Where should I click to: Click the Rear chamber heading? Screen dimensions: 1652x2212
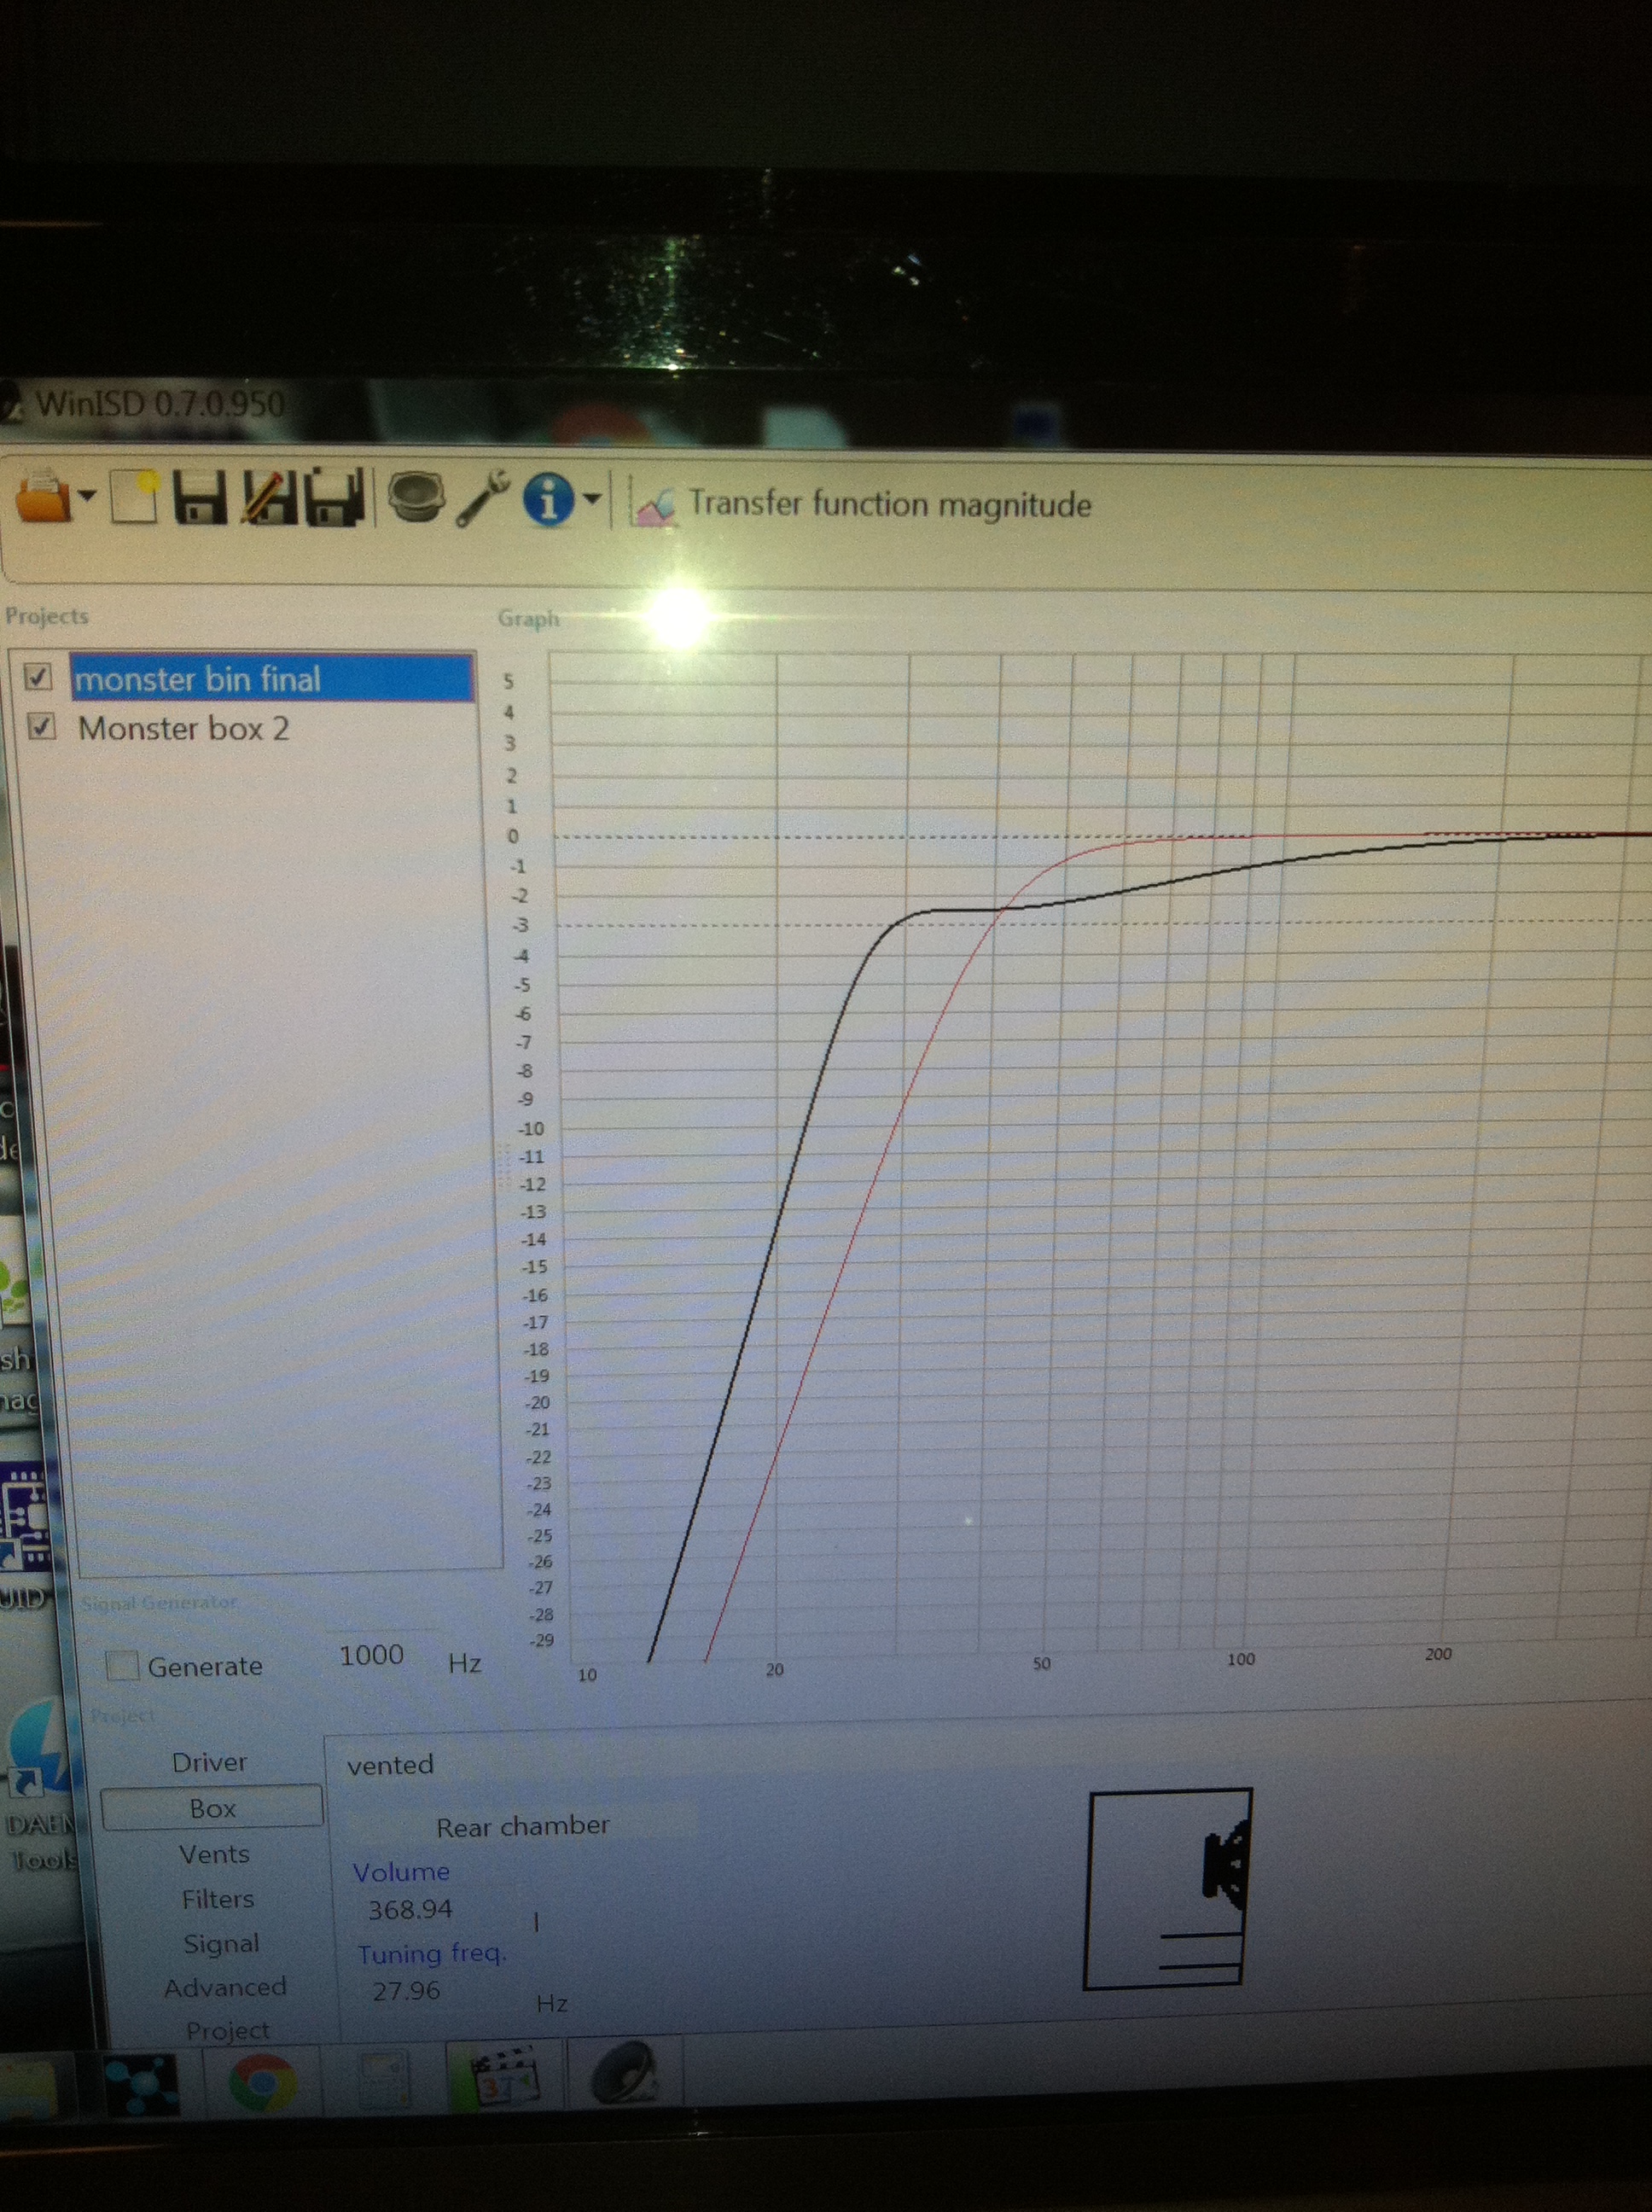pyautogui.click(x=523, y=1826)
